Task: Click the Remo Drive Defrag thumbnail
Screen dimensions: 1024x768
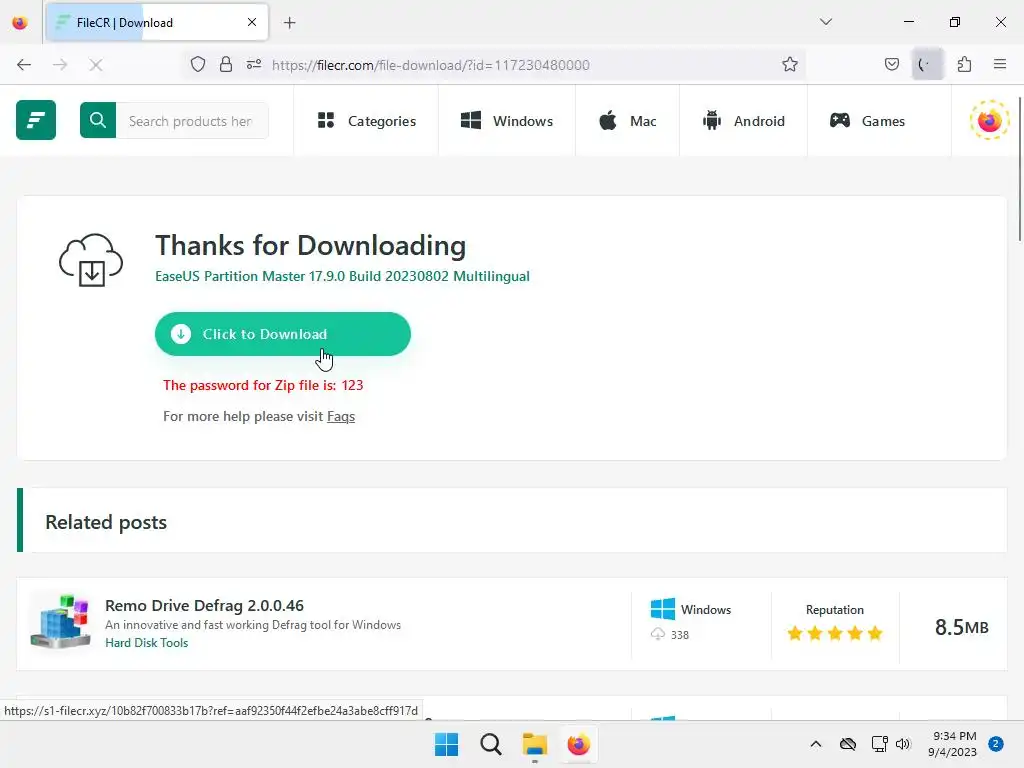Action: (60, 621)
